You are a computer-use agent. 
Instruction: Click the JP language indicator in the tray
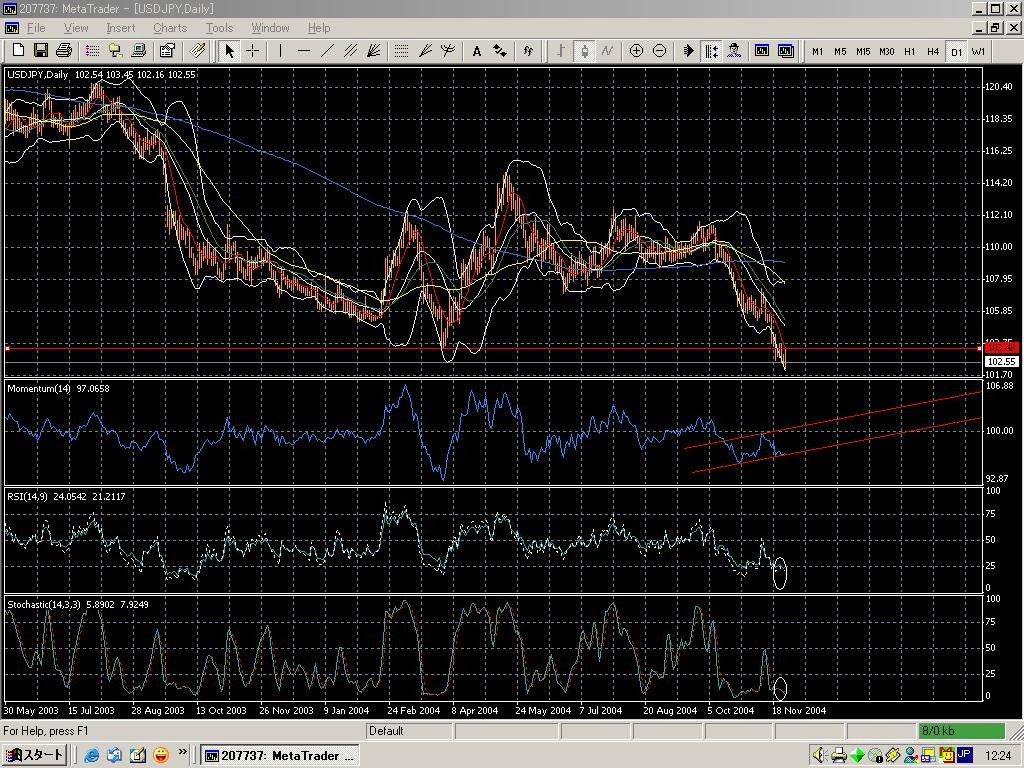pyautogui.click(x=964, y=754)
